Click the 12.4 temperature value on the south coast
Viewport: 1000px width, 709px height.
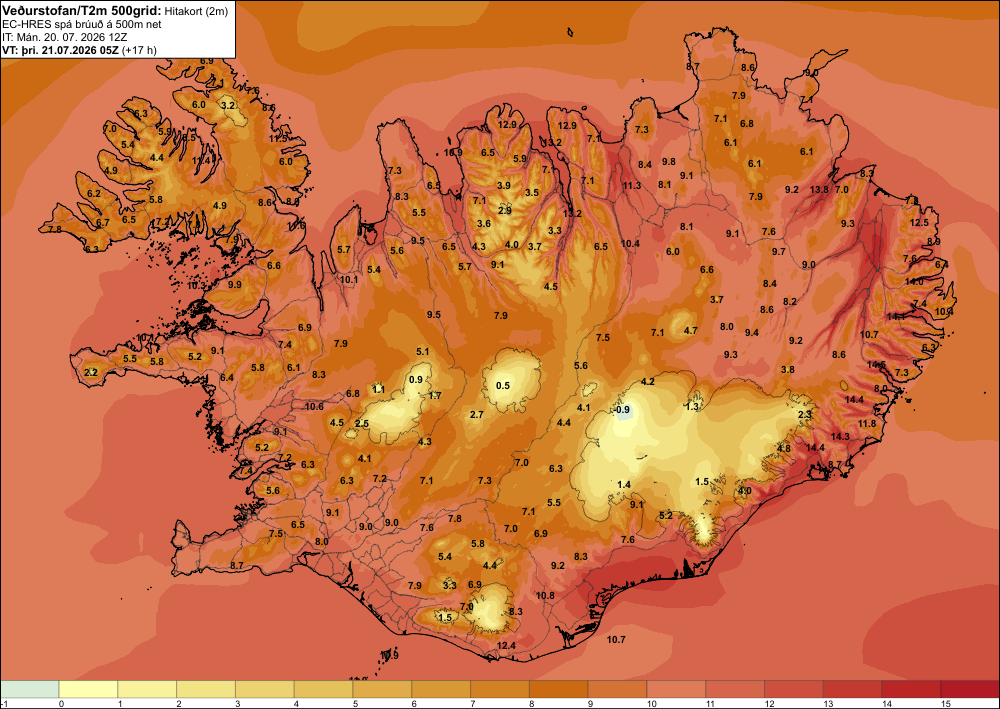click(x=506, y=645)
